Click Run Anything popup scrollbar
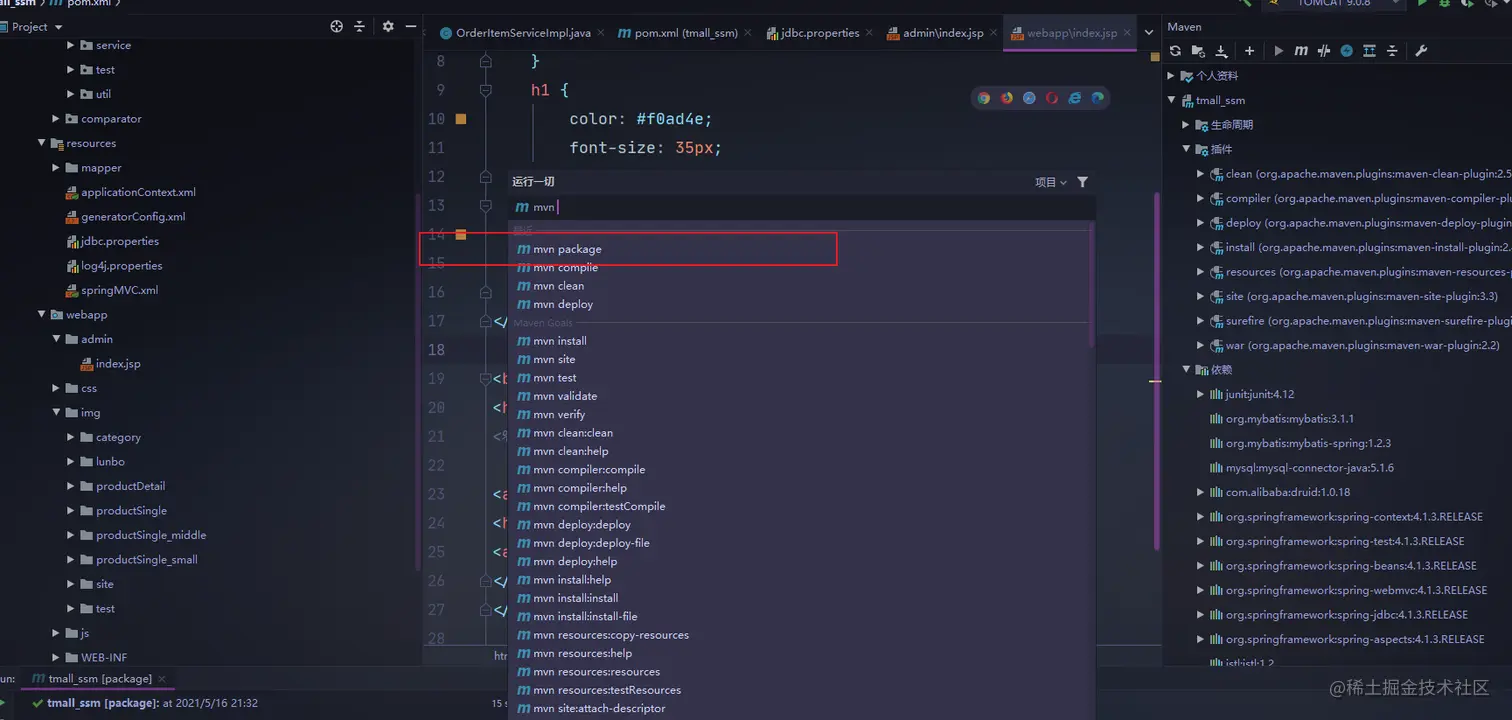1512x720 pixels. point(1092,283)
